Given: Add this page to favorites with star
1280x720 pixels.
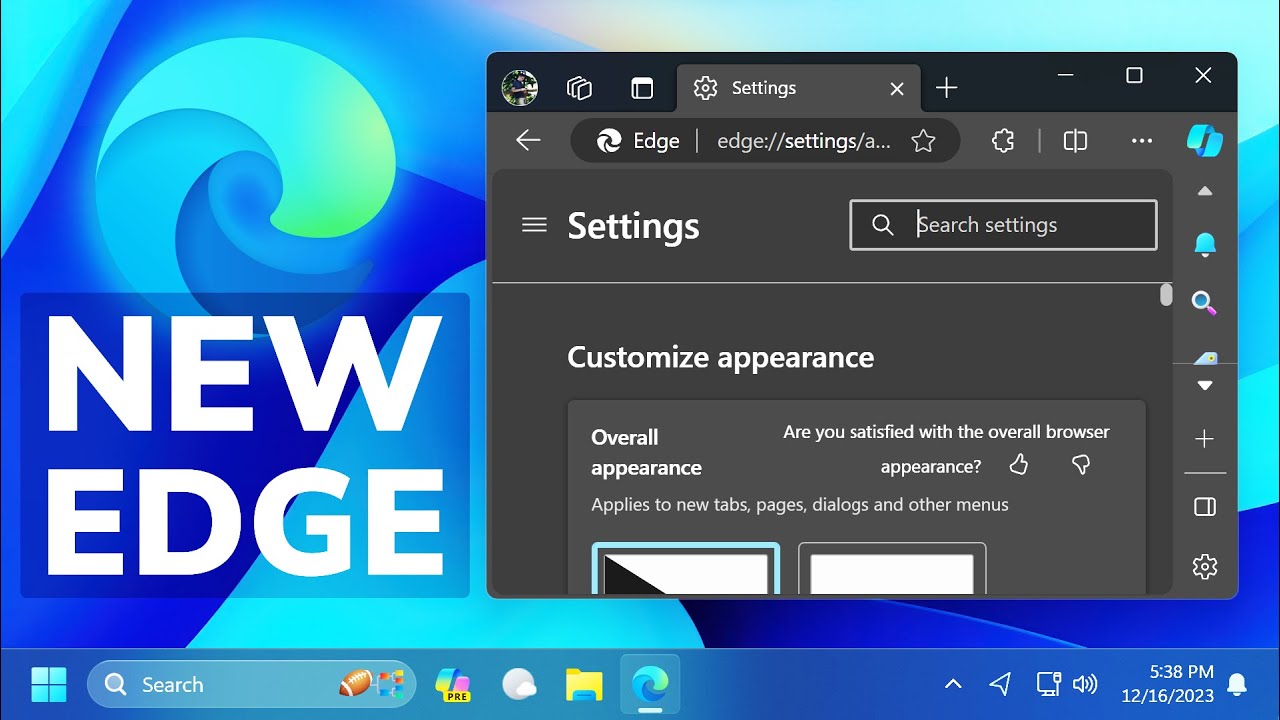Looking at the screenshot, I should [x=923, y=142].
